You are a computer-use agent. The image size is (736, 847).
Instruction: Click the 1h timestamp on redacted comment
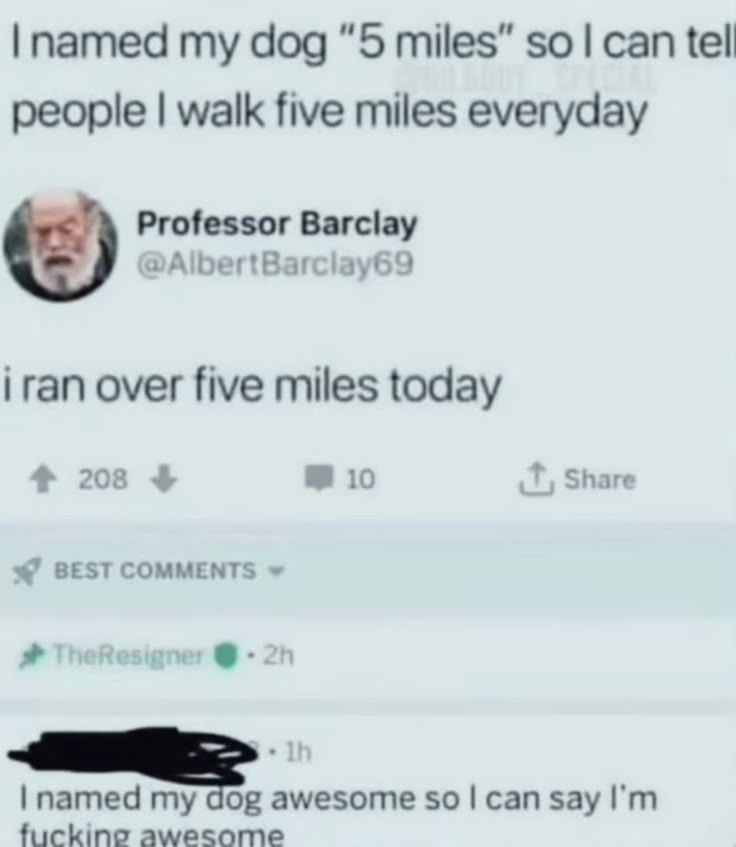tap(298, 751)
